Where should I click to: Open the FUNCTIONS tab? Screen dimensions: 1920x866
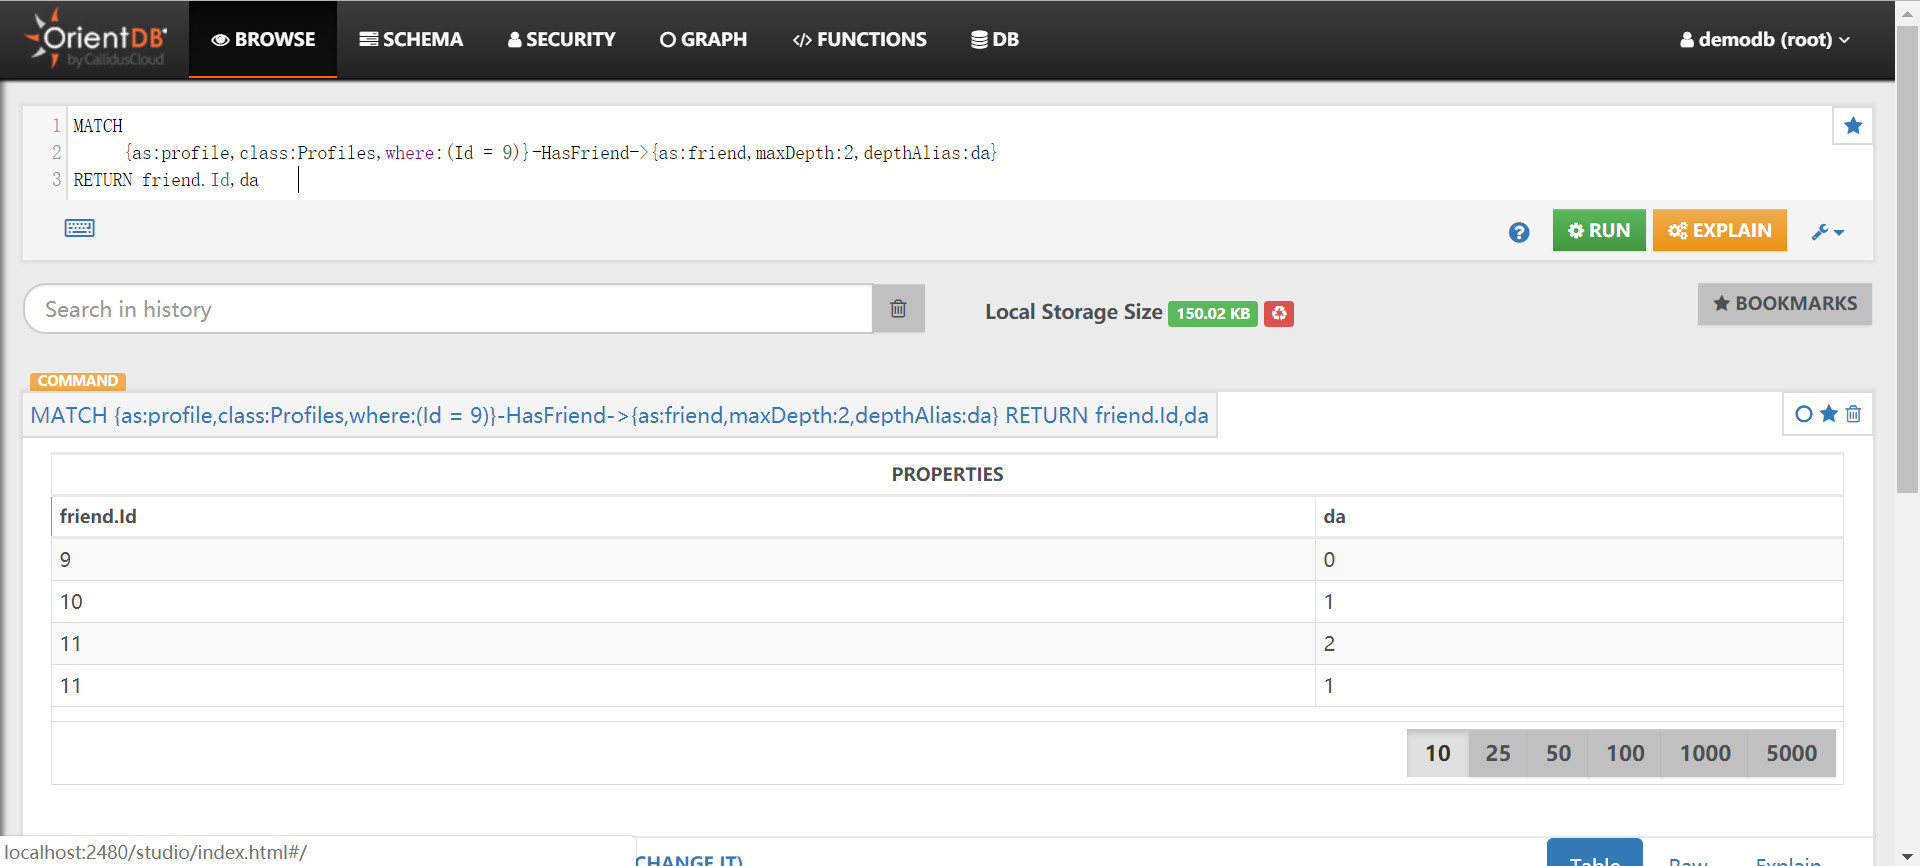tap(859, 39)
